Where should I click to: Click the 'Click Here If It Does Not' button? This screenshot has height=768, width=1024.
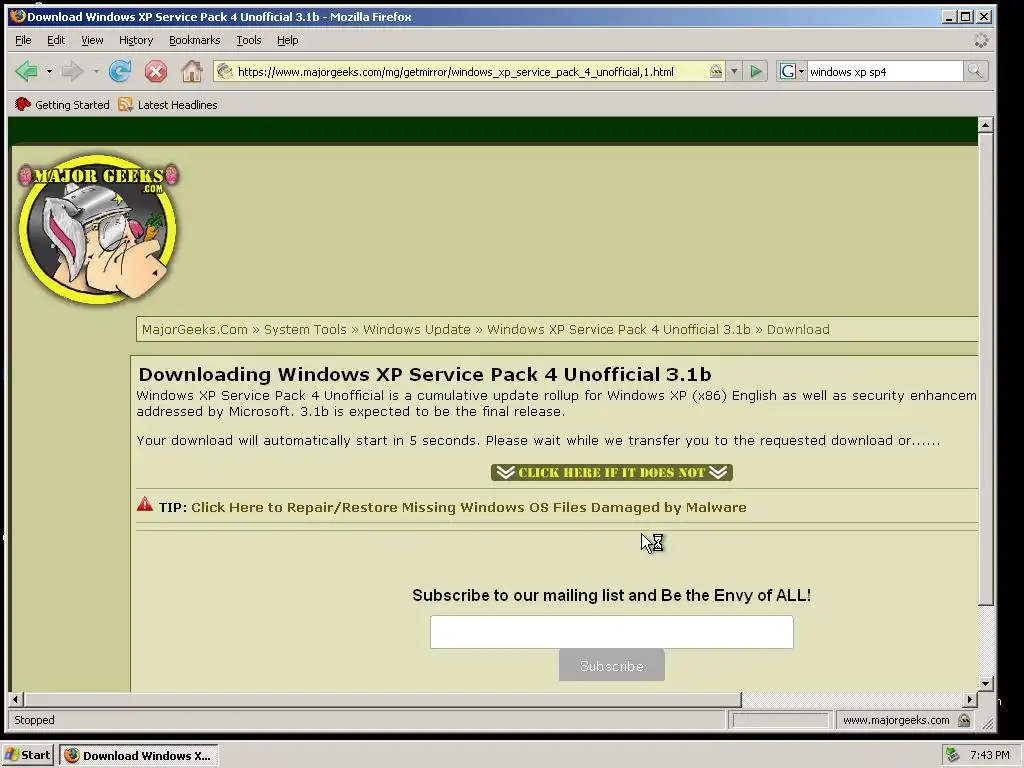tap(612, 472)
